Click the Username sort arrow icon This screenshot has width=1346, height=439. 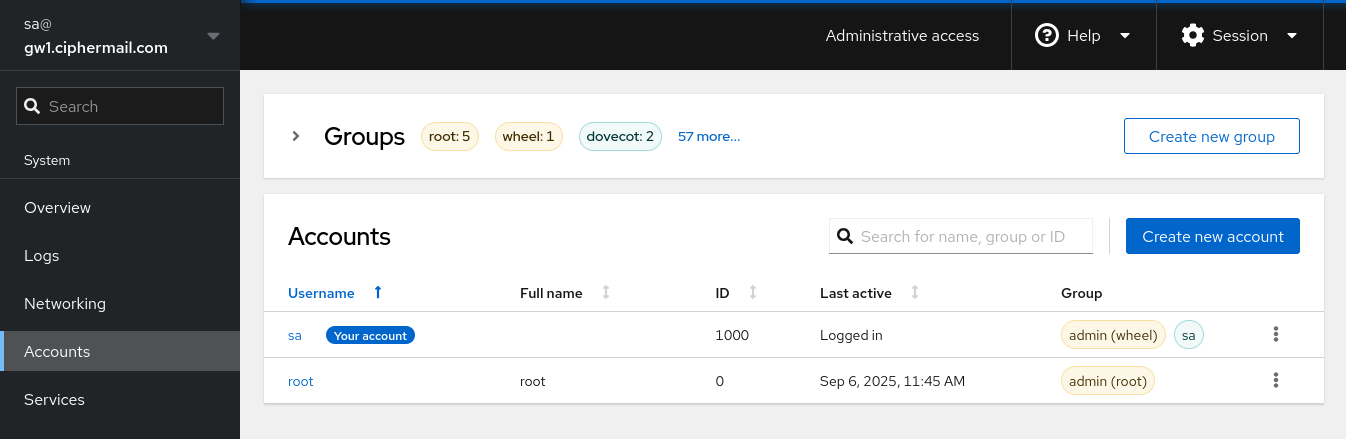pos(377,293)
